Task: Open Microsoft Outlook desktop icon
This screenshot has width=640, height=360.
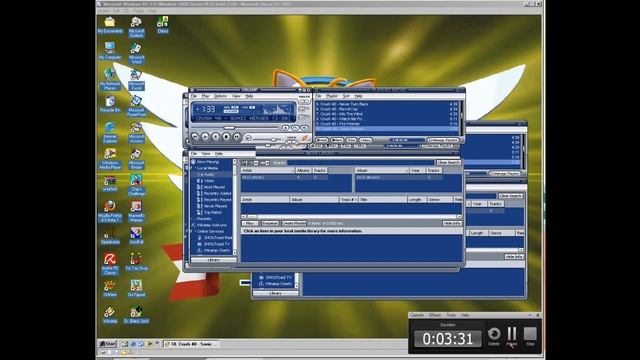Action: 136,27
